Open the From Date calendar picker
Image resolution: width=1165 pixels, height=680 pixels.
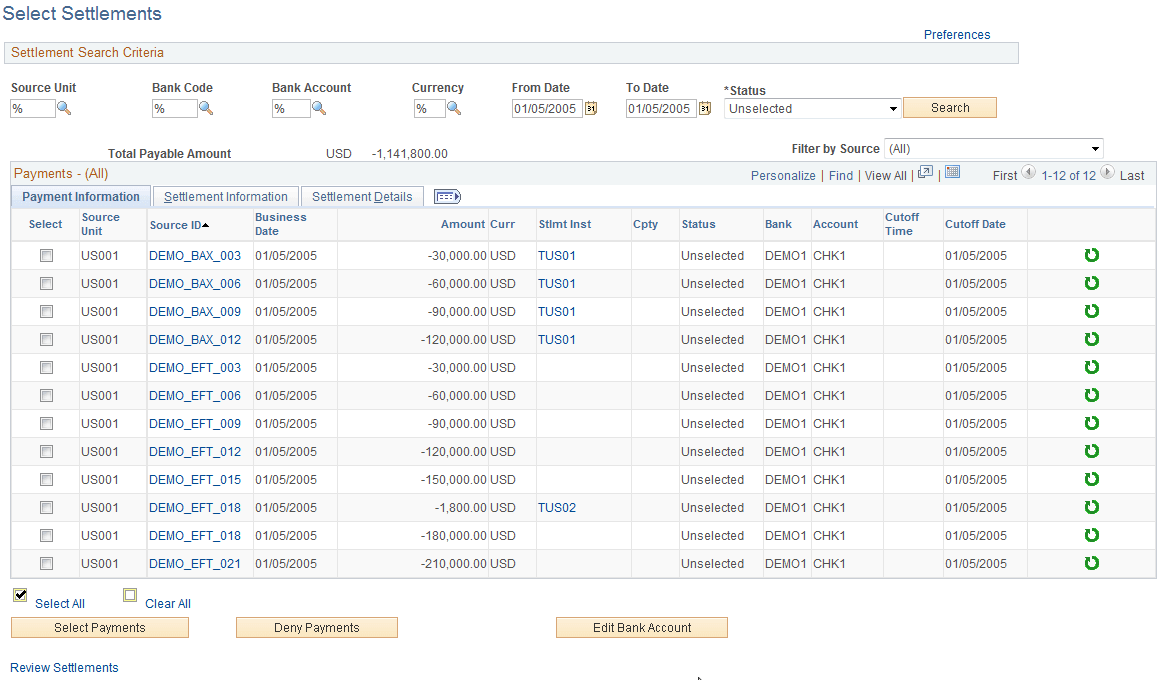click(590, 108)
